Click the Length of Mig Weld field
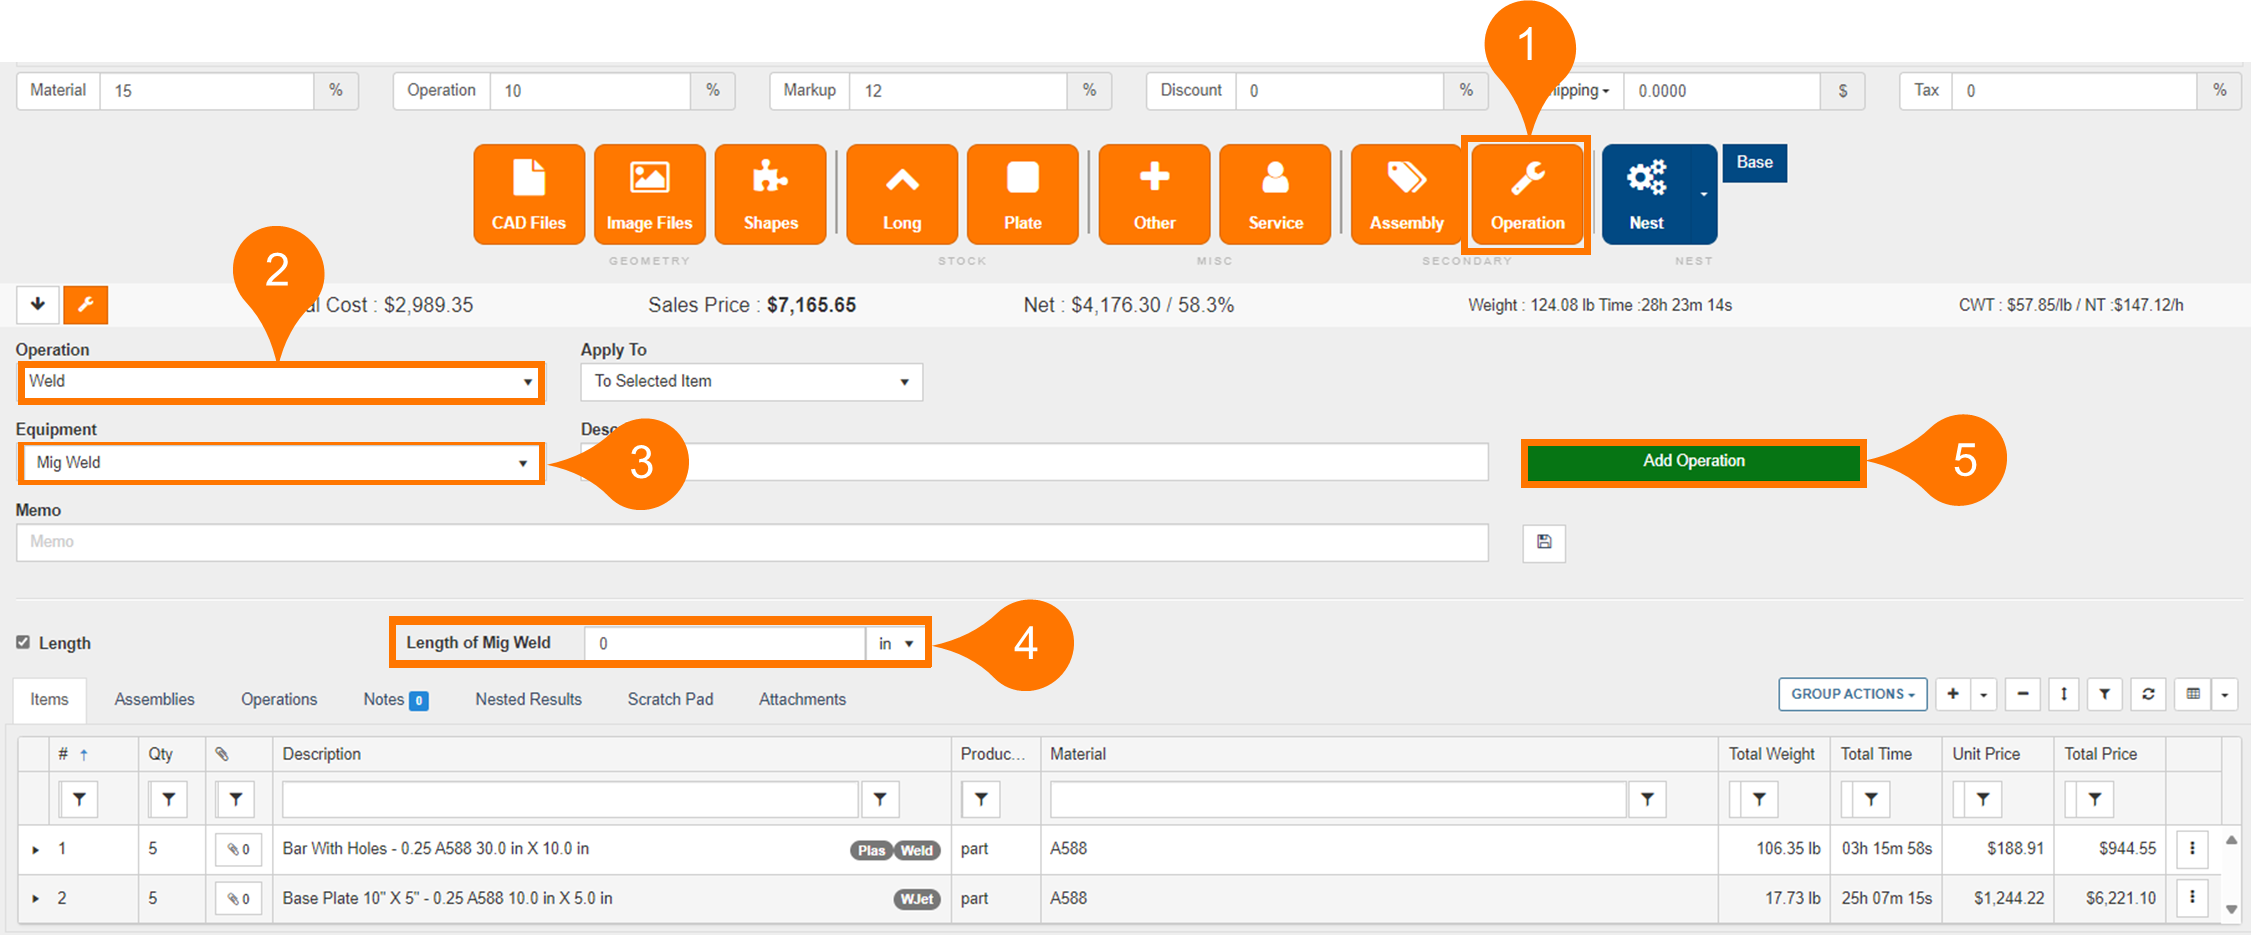The image size is (2251, 935). pos(725,643)
